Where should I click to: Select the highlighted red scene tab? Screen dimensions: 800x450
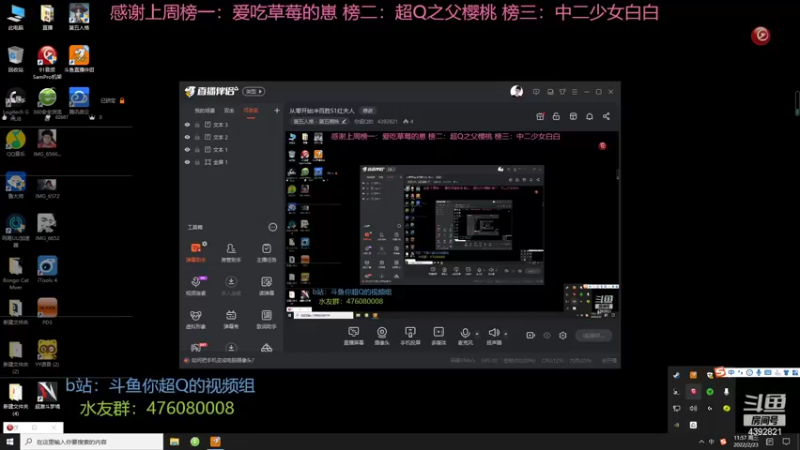(251, 111)
